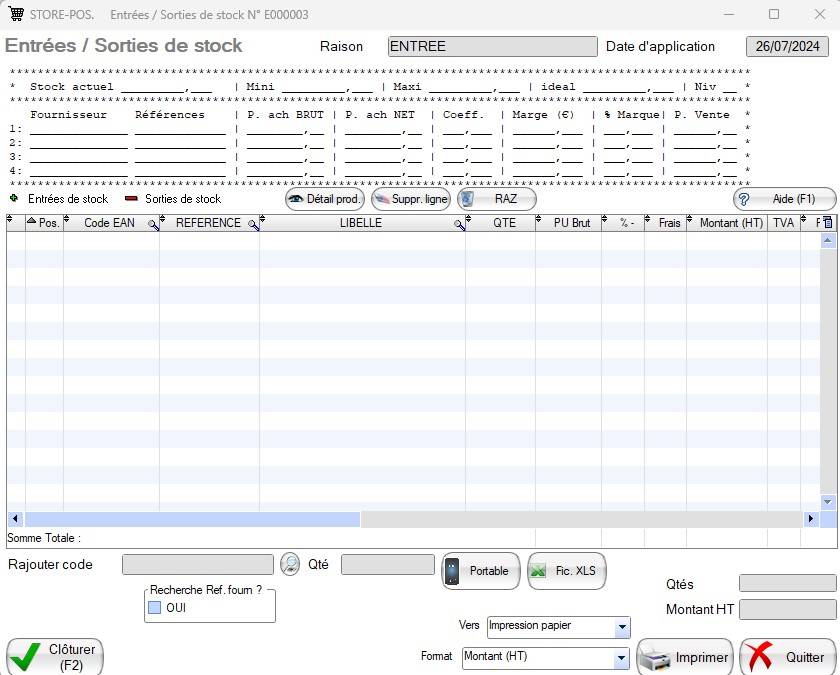Open the Format Montant (HT) dropdown
Image resolution: width=840 pixels, height=675 pixels.
[x=622, y=658]
